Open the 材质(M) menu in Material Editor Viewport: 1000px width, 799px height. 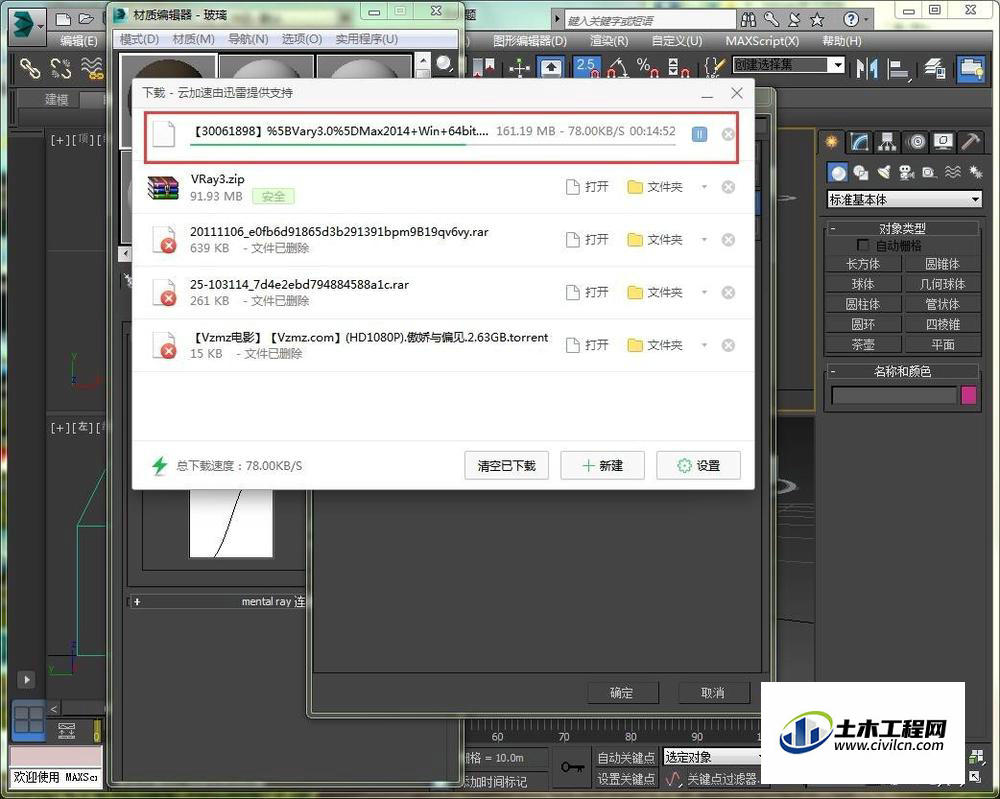(x=193, y=39)
